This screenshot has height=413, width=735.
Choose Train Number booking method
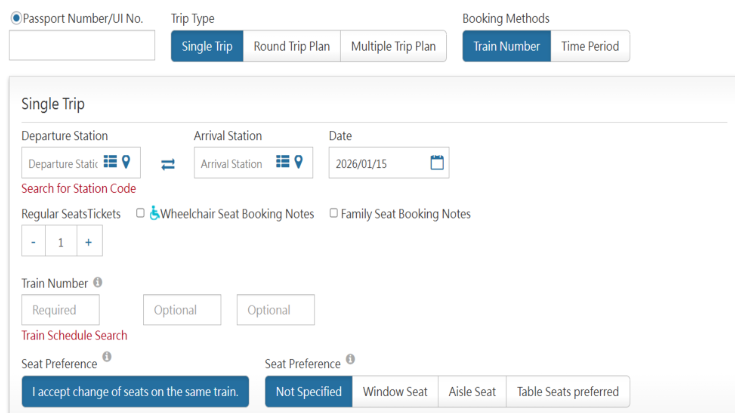[507, 46]
